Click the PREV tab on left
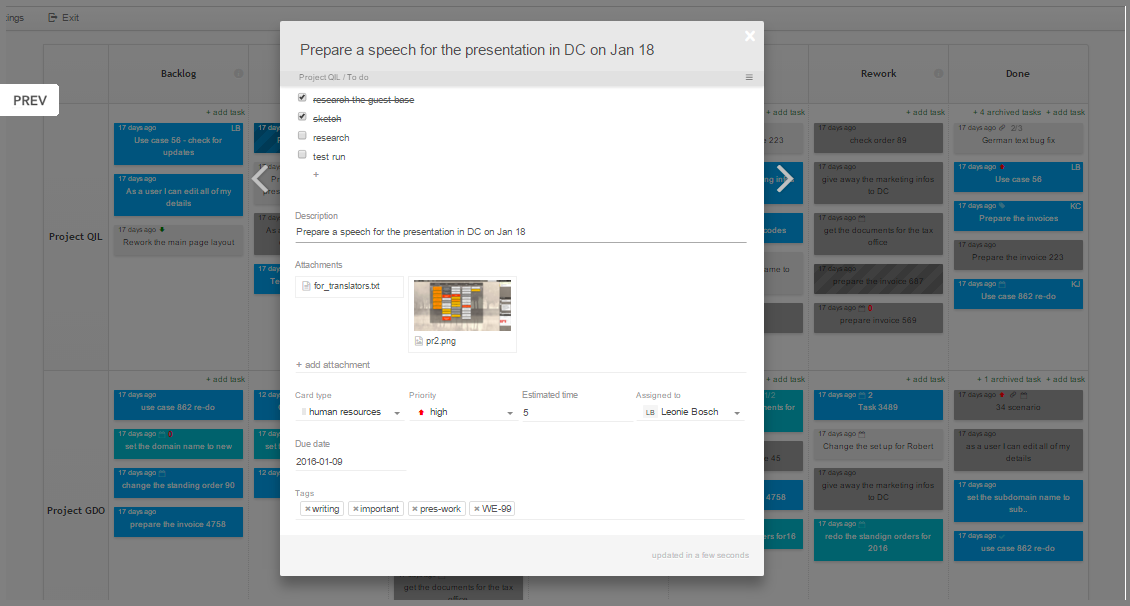 coord(30,101)
